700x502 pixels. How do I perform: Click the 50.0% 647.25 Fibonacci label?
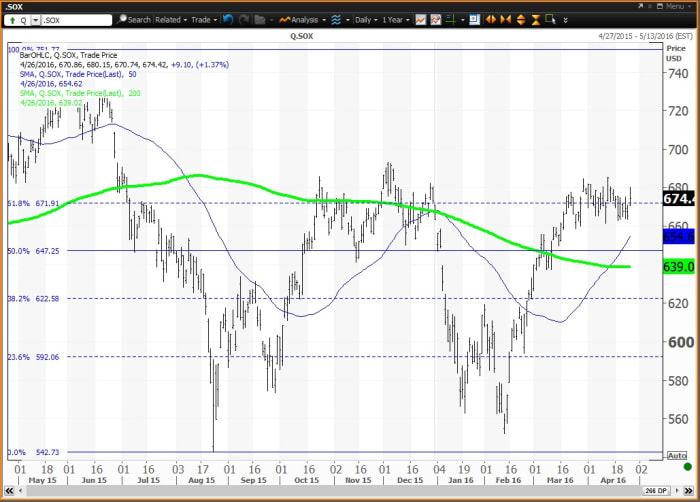coord(33,251)
